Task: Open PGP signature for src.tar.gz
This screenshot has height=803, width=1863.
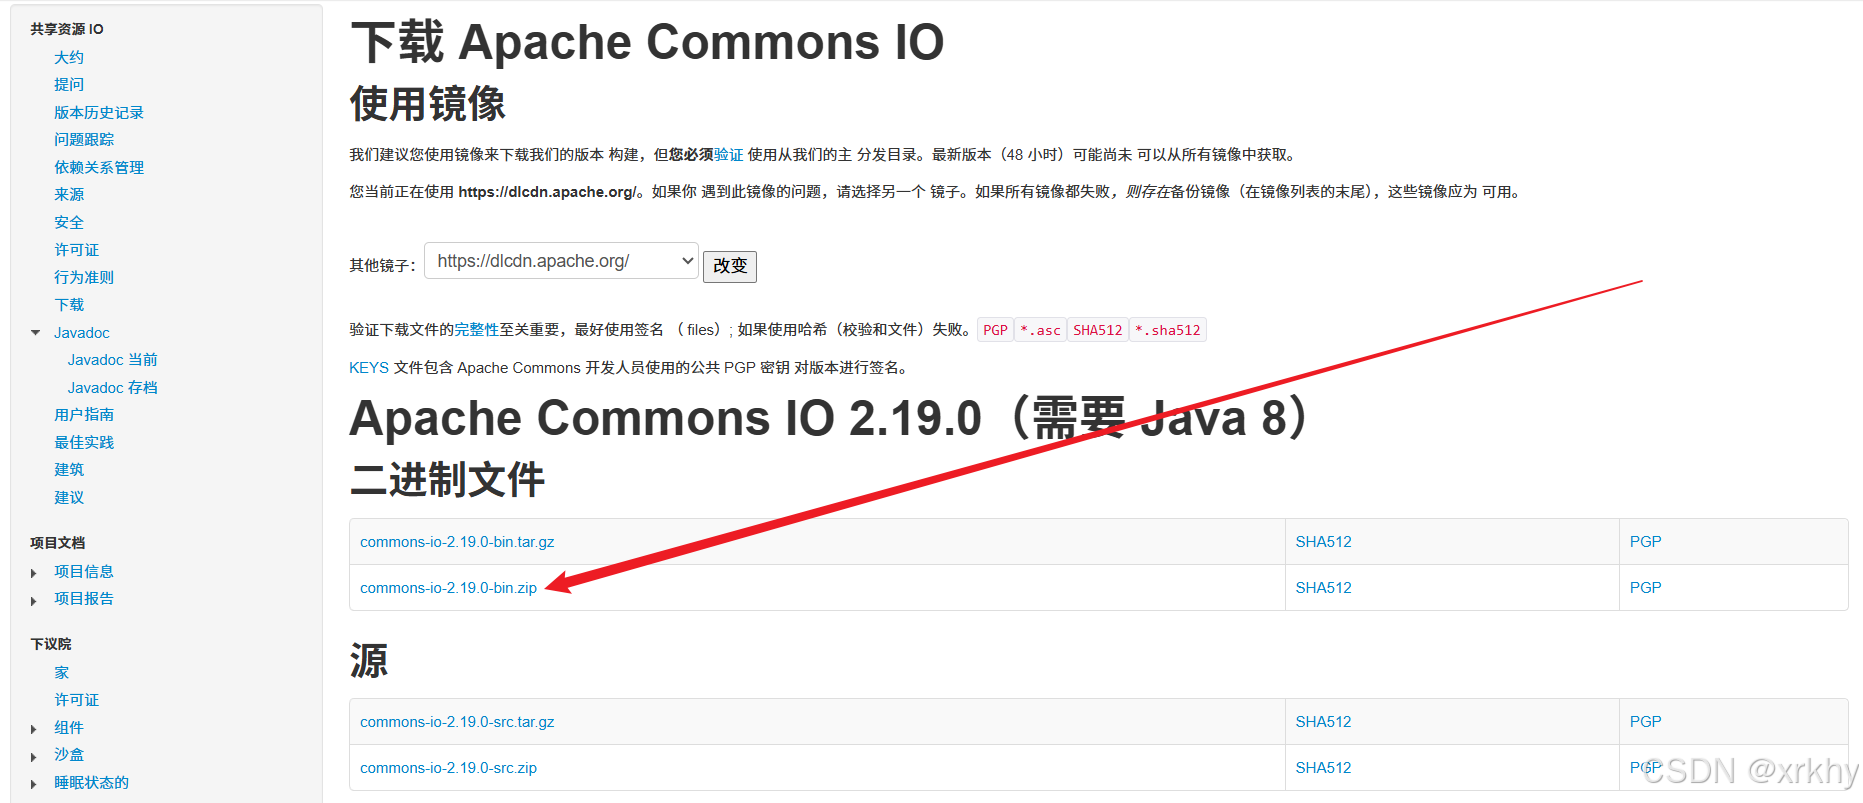Action: pos(1645,722)
